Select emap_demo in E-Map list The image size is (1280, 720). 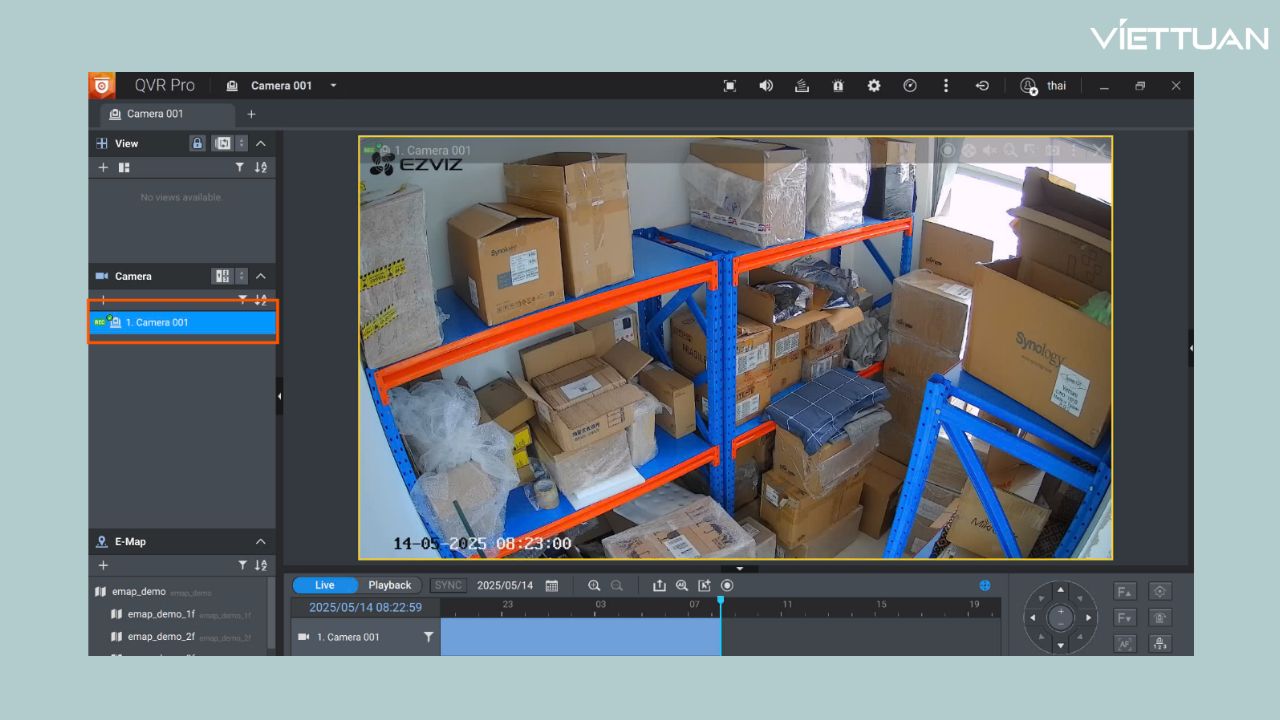[x=139, y=591]
